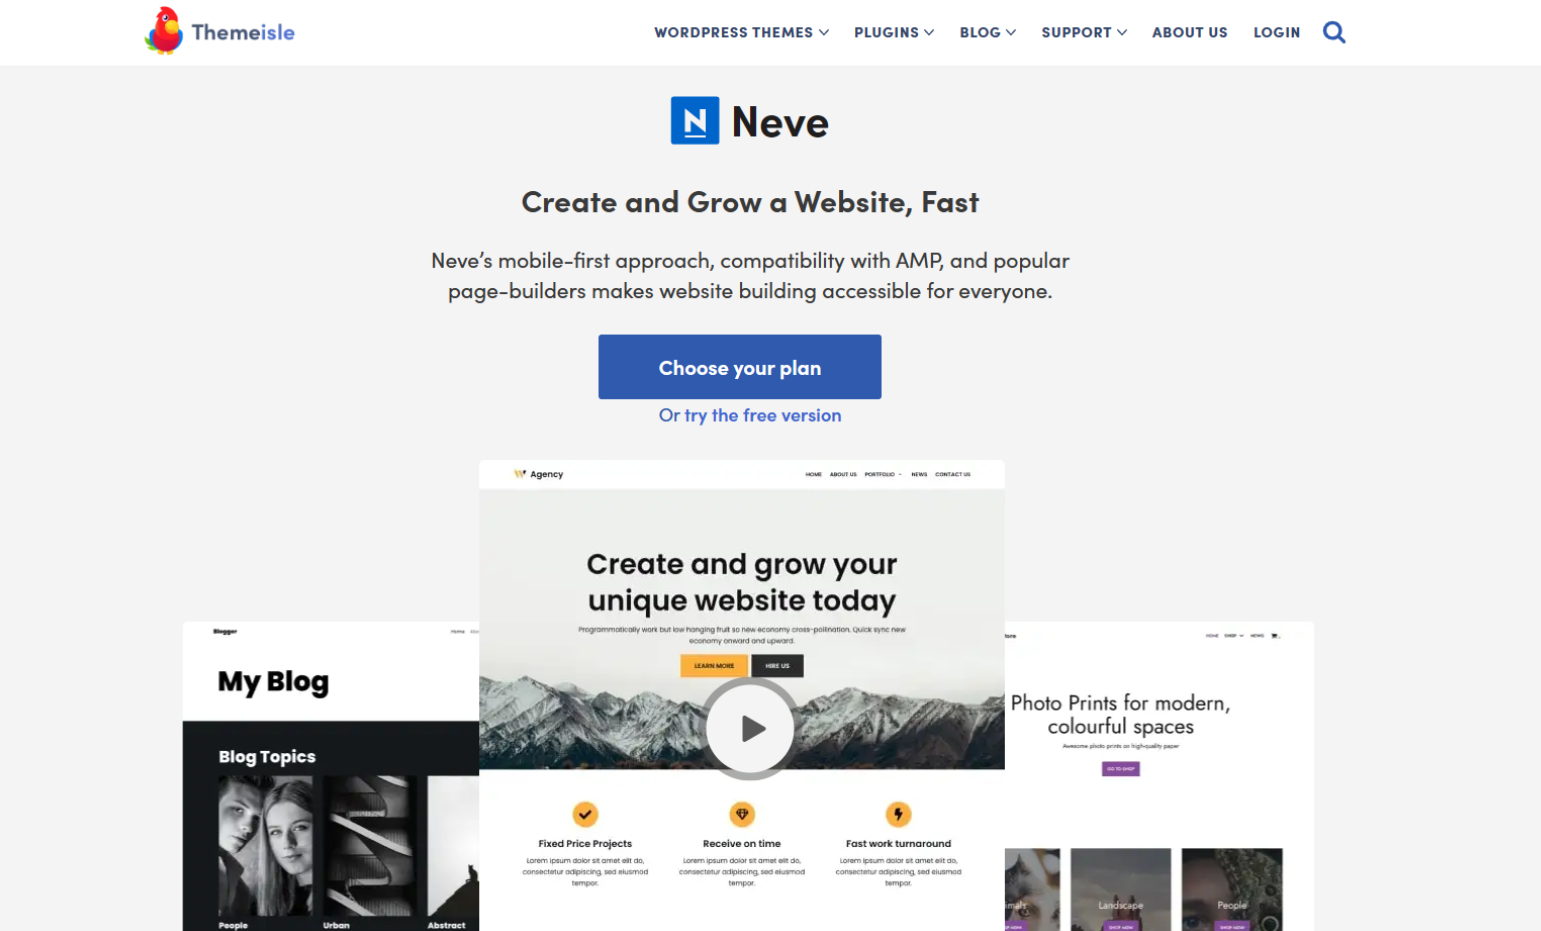The height and width of the screenshot is (931, 1541).
Task: Go to the About Us page
Action: (1189, 32)
